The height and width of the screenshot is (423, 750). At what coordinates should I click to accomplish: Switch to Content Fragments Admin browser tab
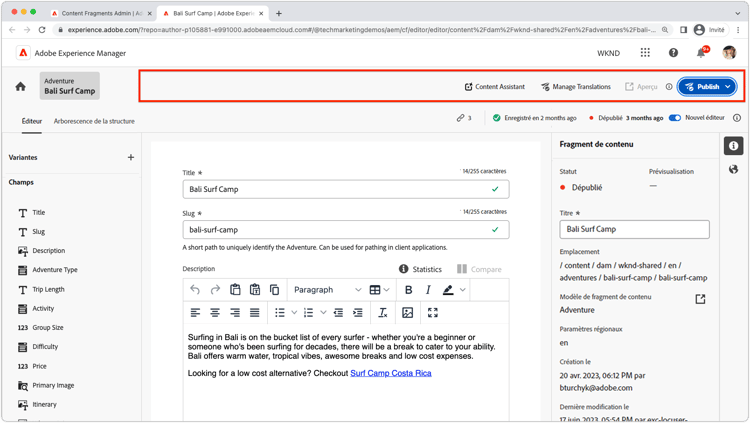pyautogui.click(x=101, y=13)
